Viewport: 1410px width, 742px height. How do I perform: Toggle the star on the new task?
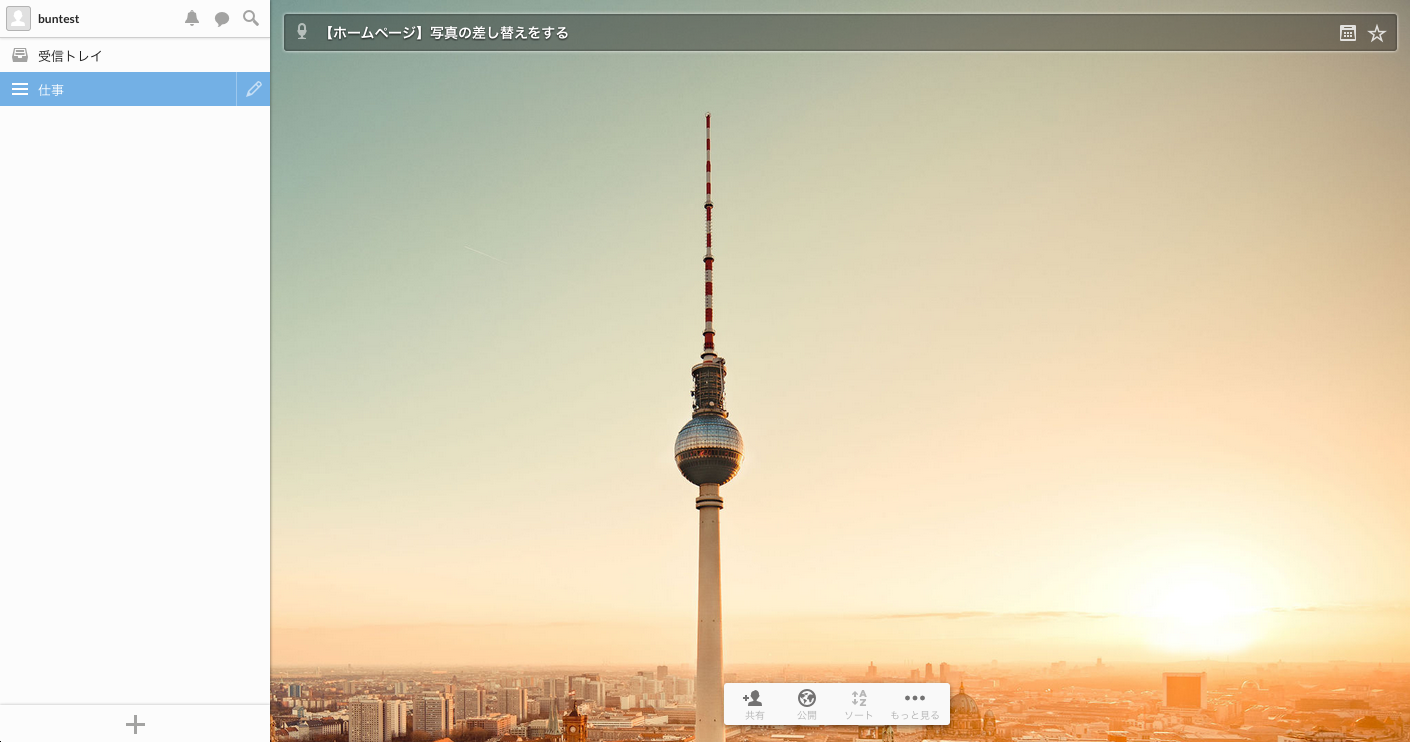coord(1377,33)
